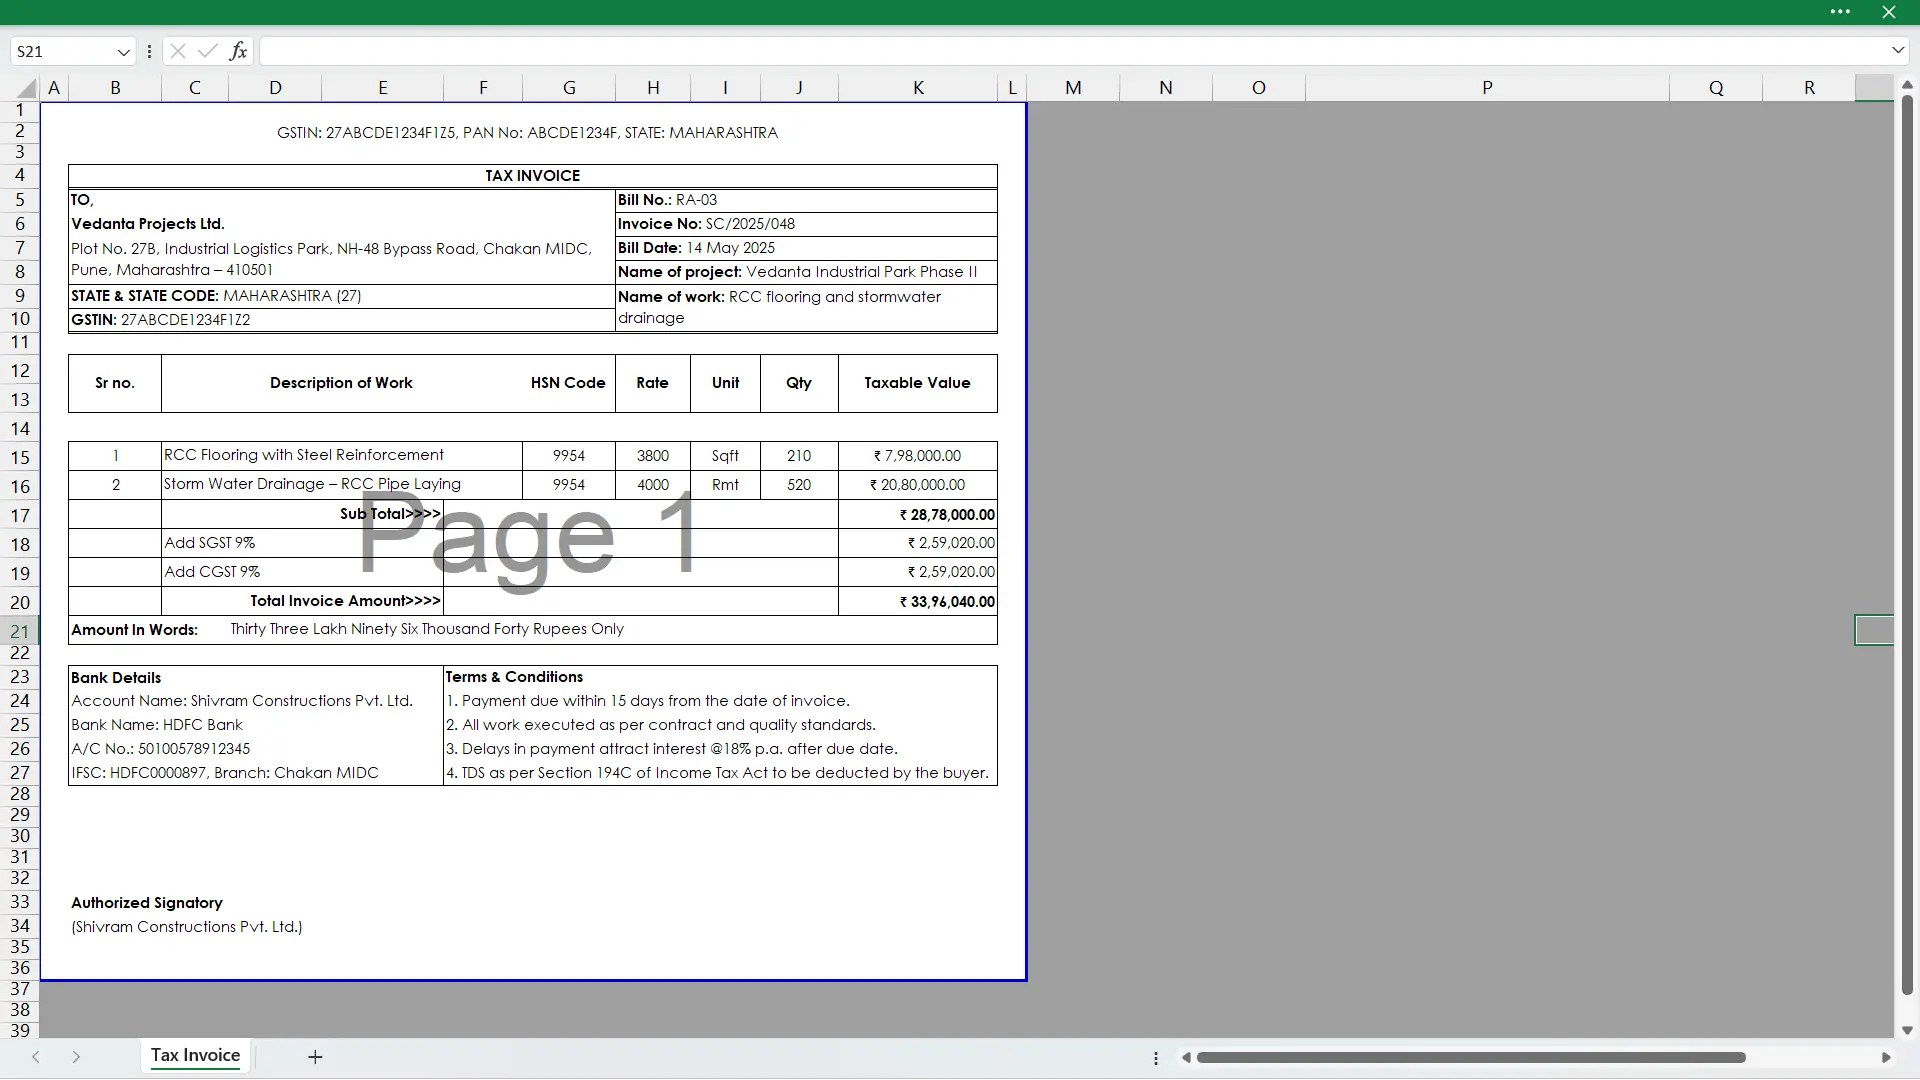Screen dimensions: 1920x1080
Task: Click the Cancel X formula bar icon
Action: pyautogui.click(x=178, y=51)
